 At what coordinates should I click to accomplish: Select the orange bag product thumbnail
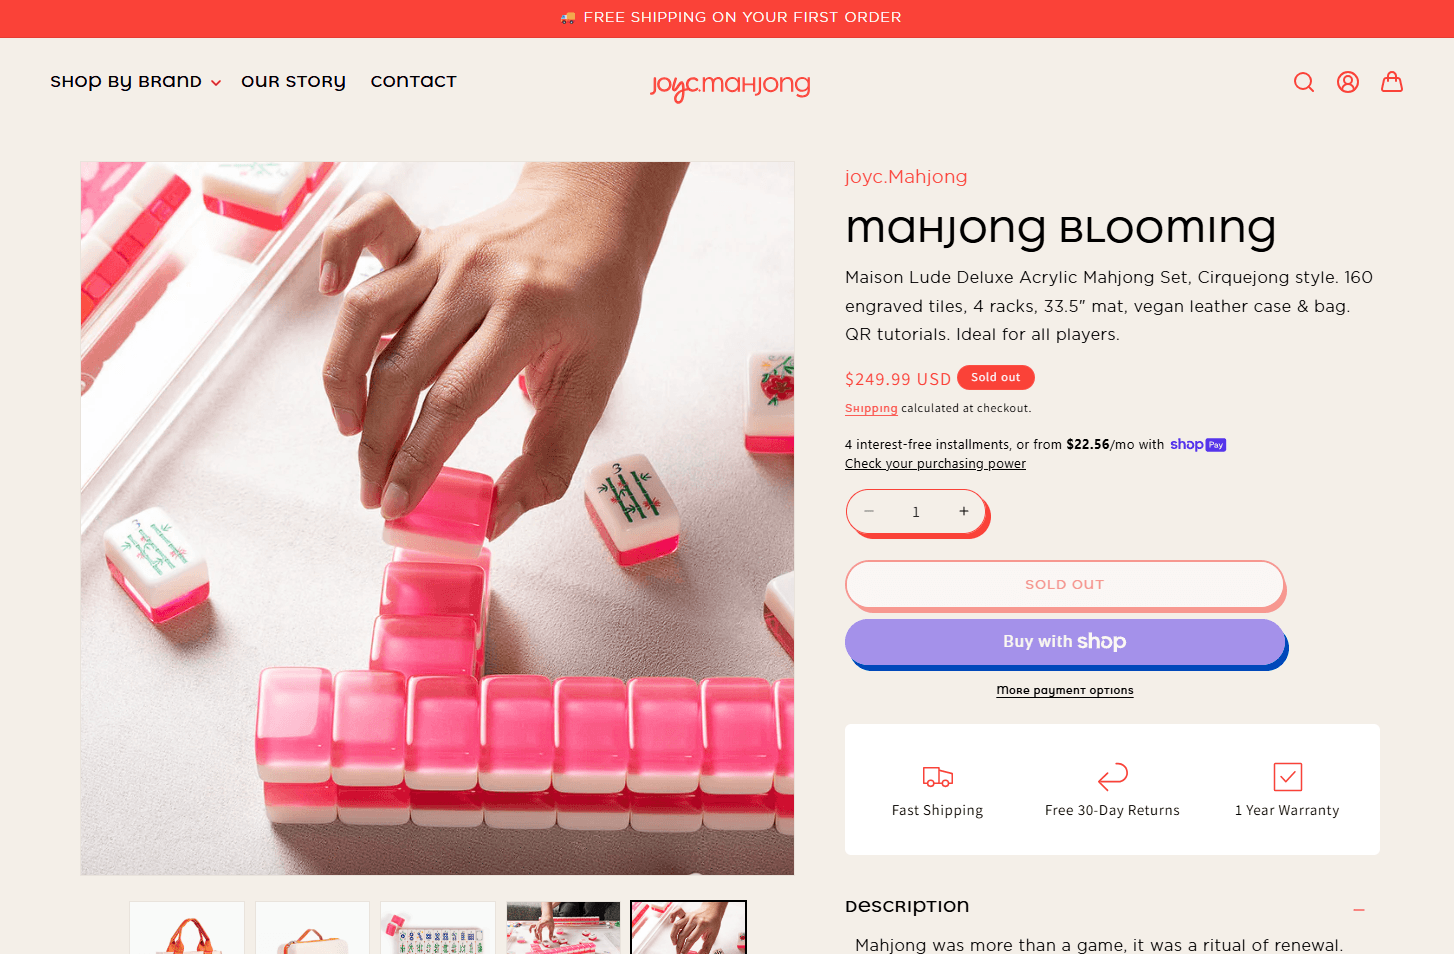point(187,928)
